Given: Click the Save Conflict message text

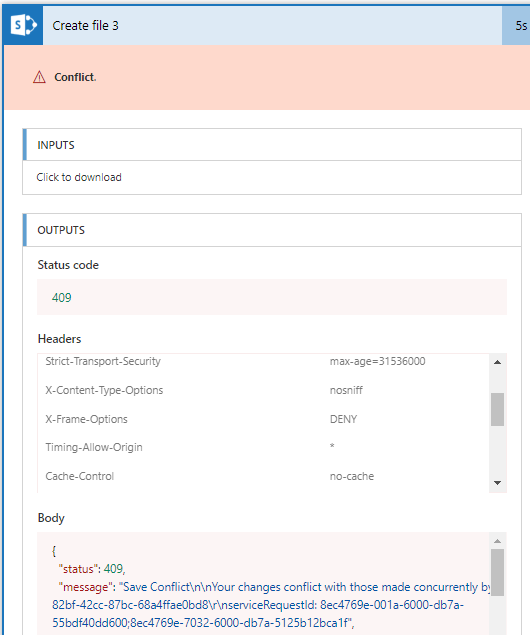Looking at the screenshot, I should (304, 587).
